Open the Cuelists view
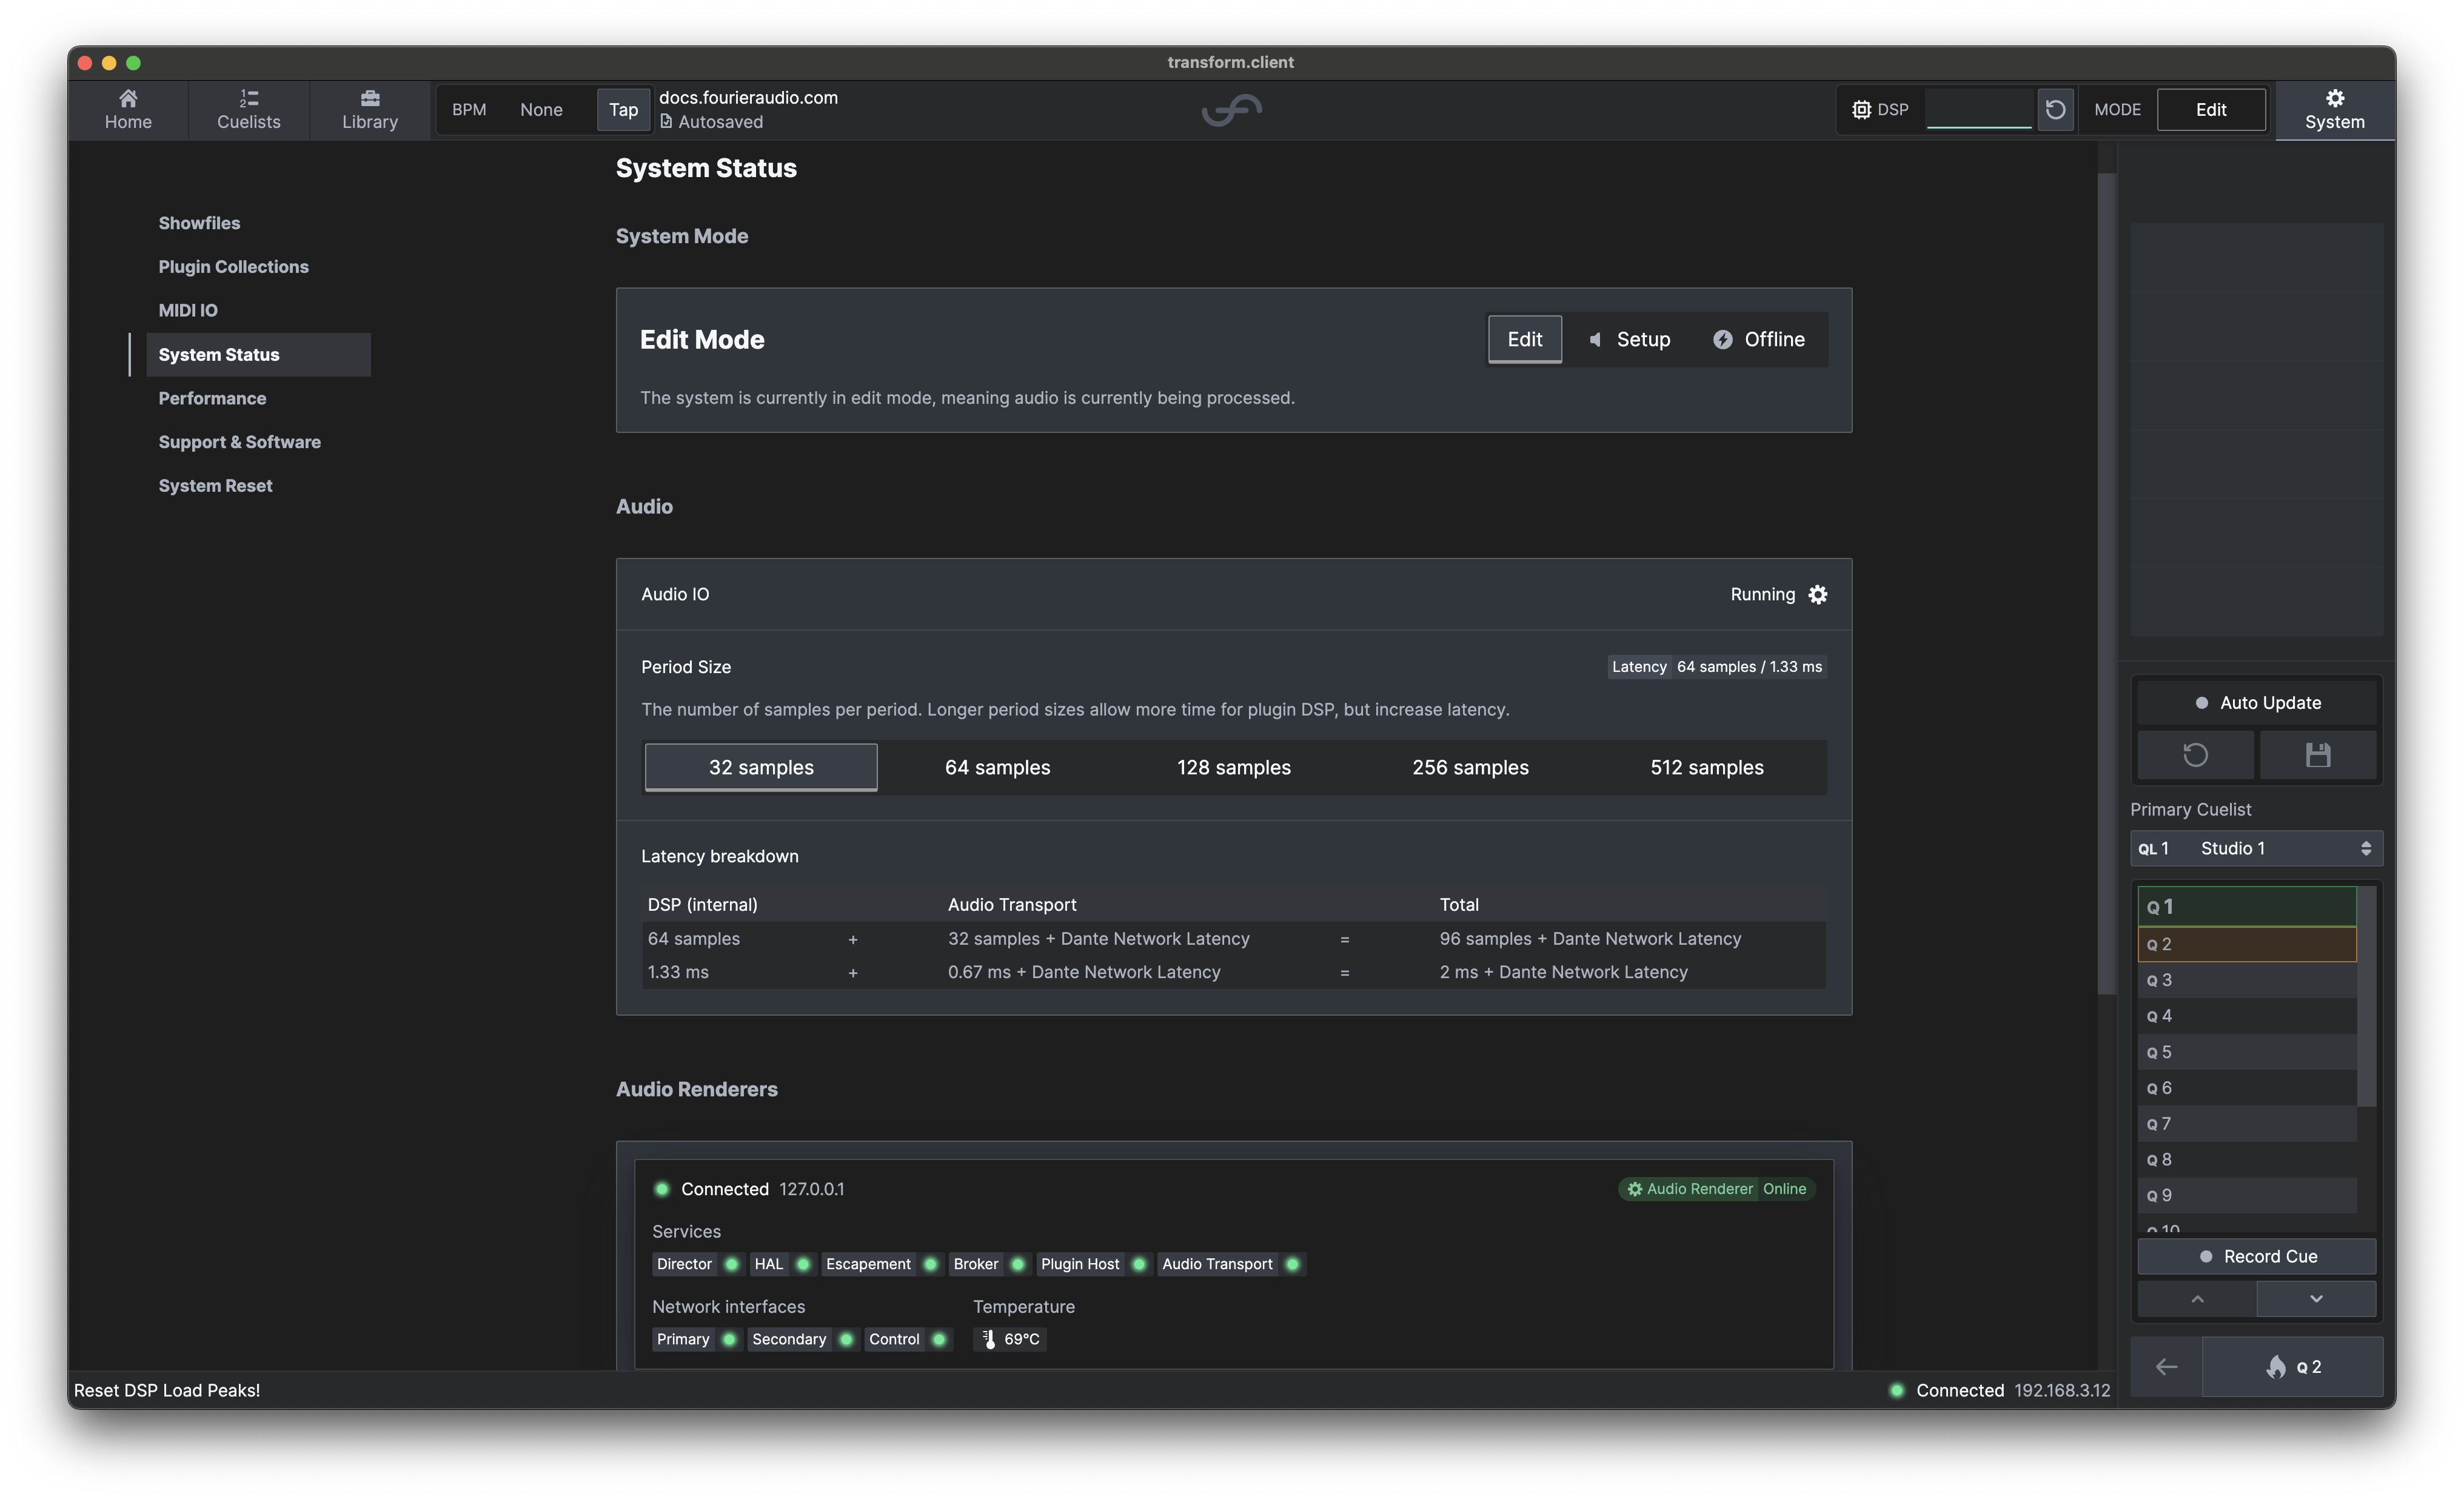The image size is (2464, 1499). 249,110
